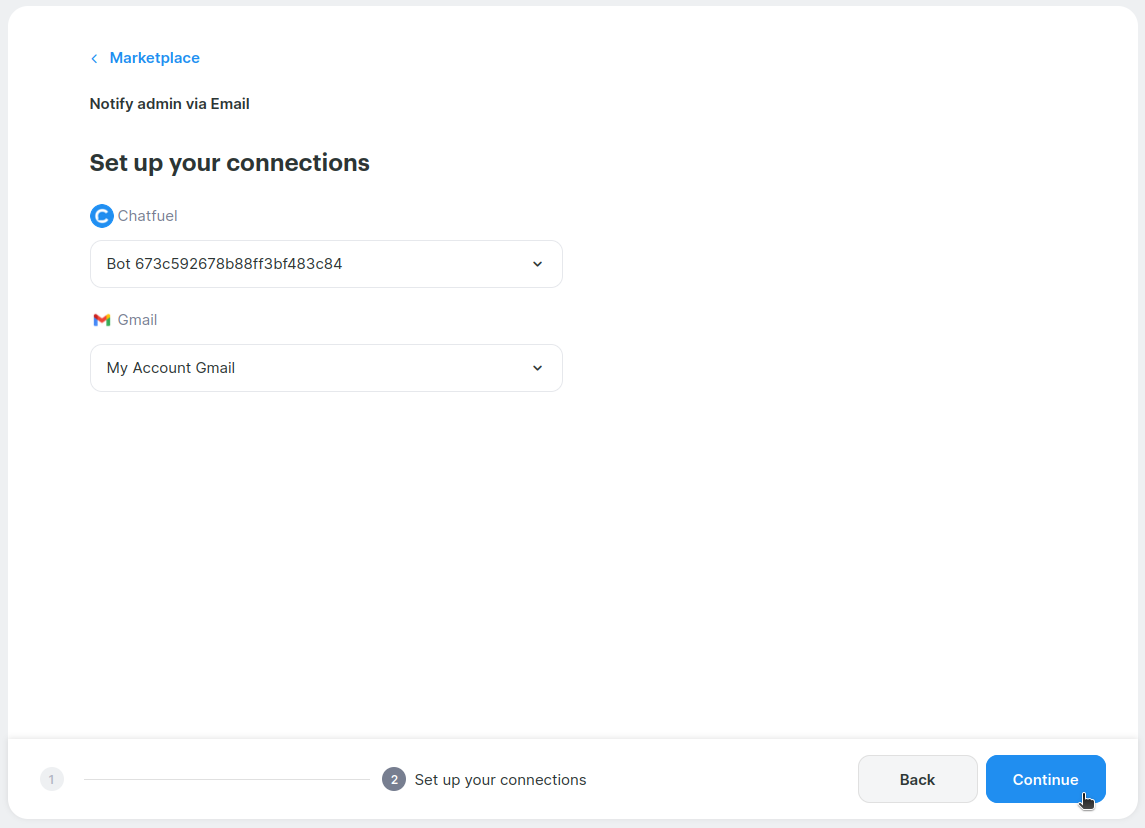The image size is (1145, 828).
Task: Click the 'Set up your connections' step label
Action: point(500,780)
